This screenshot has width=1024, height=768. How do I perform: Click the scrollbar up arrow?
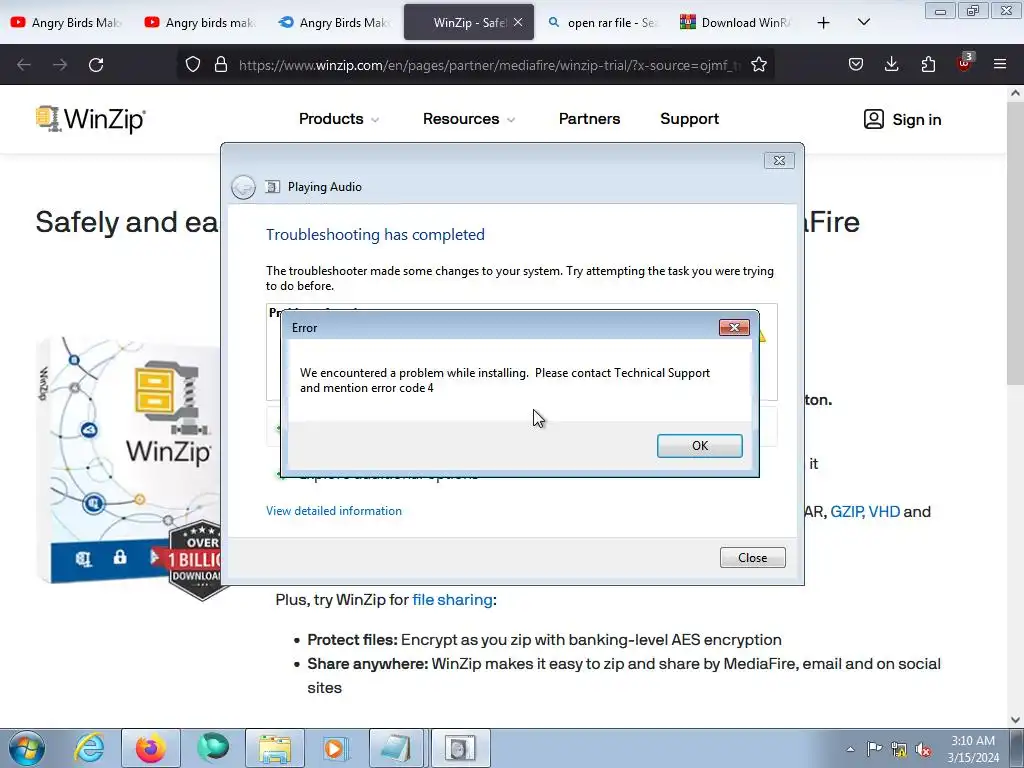[x=1015, y=93]
